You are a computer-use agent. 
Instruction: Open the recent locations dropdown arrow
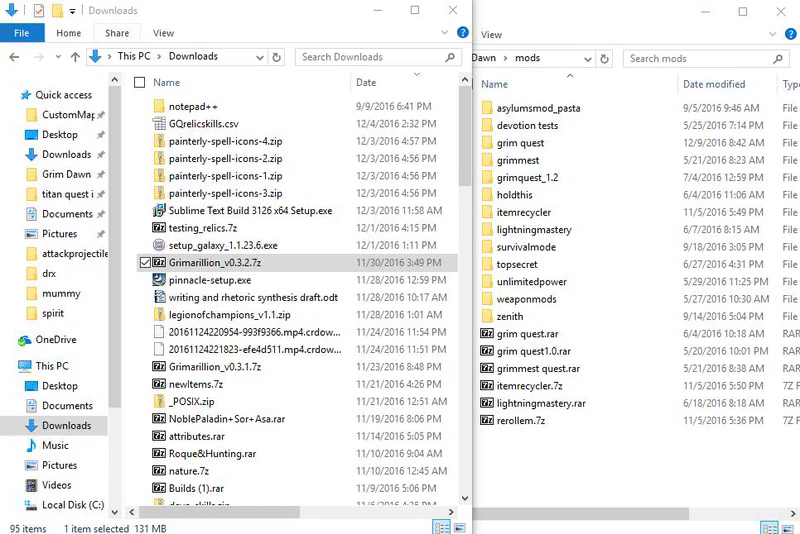[x=58, y=57]
